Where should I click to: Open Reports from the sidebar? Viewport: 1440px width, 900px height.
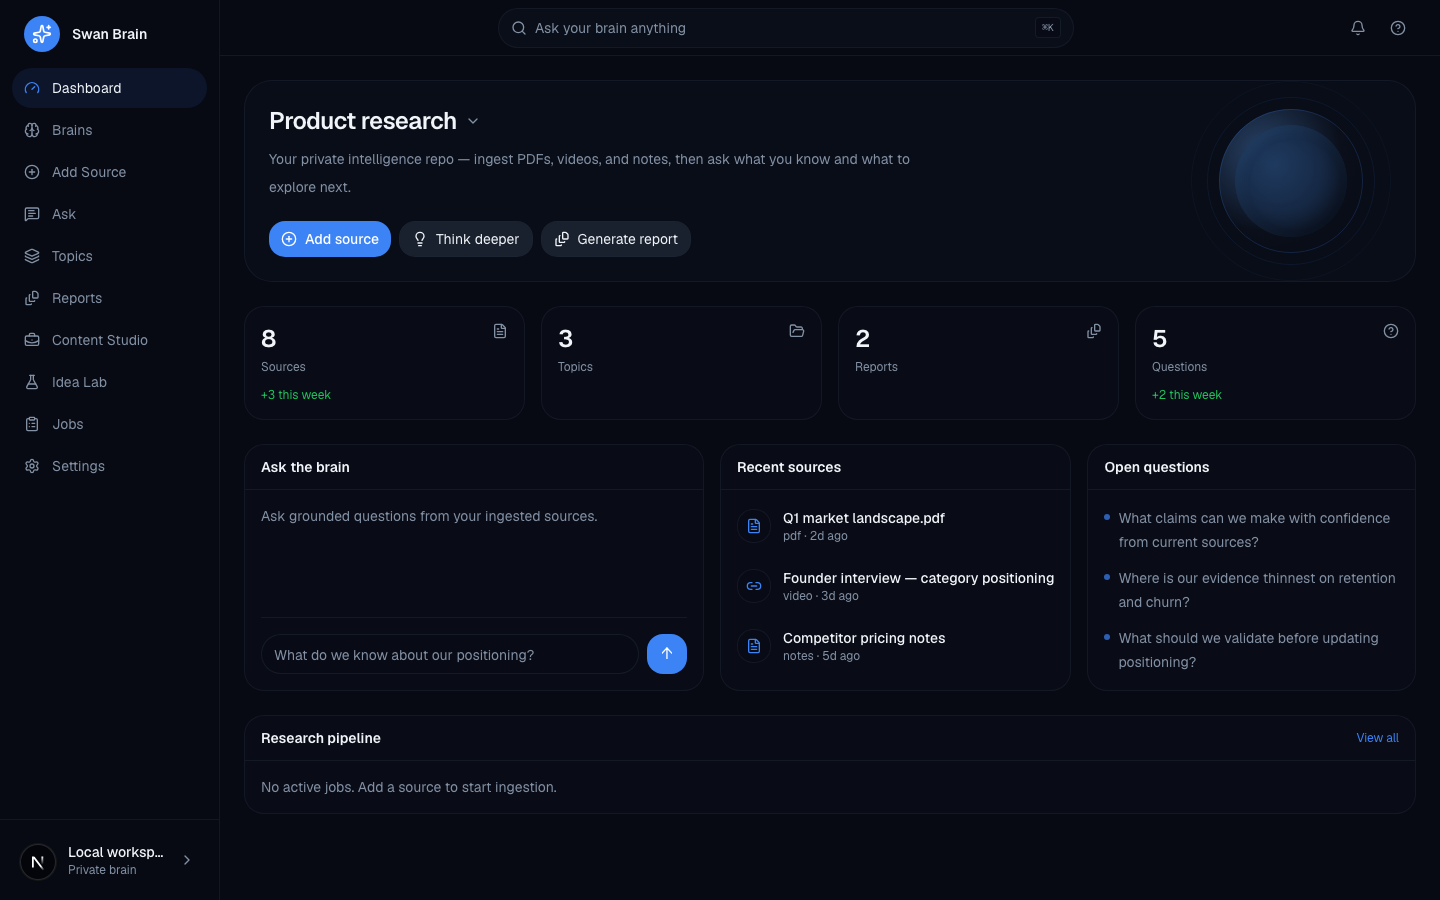click(109, 298)
